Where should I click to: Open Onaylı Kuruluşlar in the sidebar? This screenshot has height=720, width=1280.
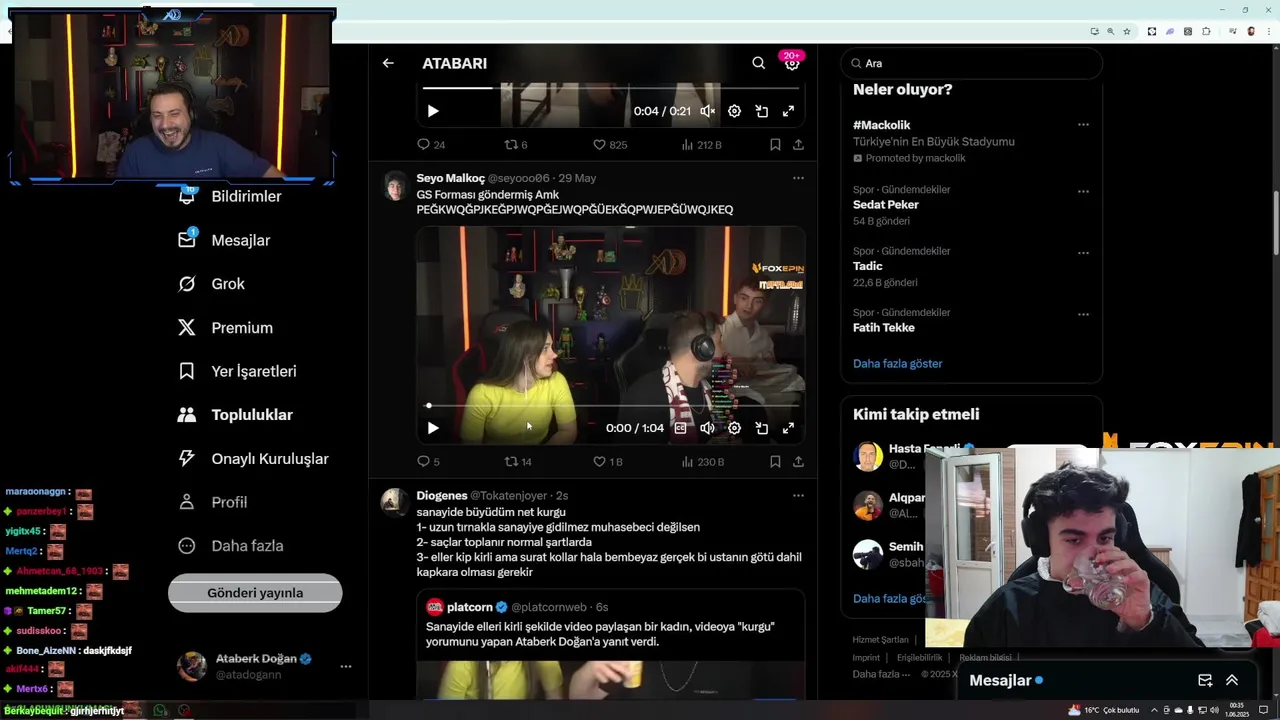(252, 458)
